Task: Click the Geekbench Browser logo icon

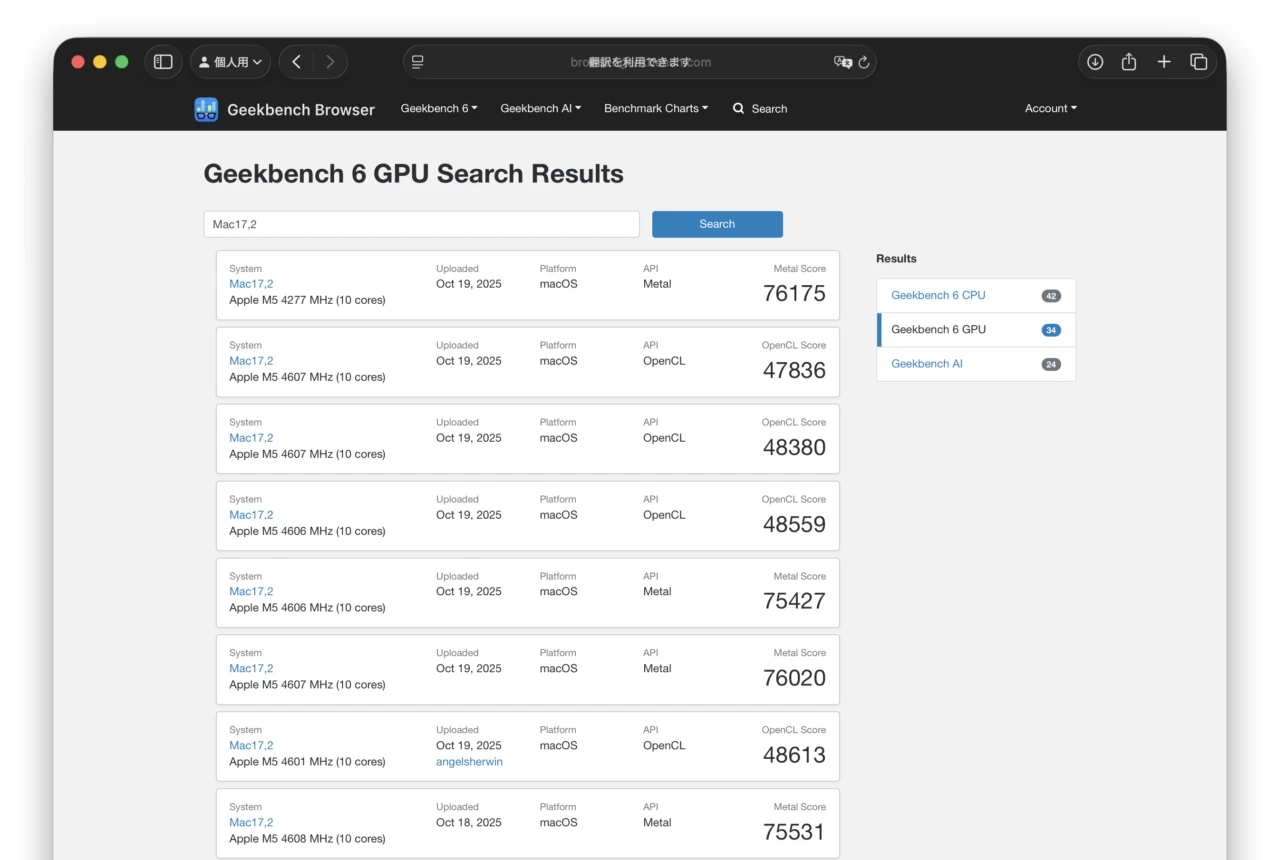Action: click(206, 109)
